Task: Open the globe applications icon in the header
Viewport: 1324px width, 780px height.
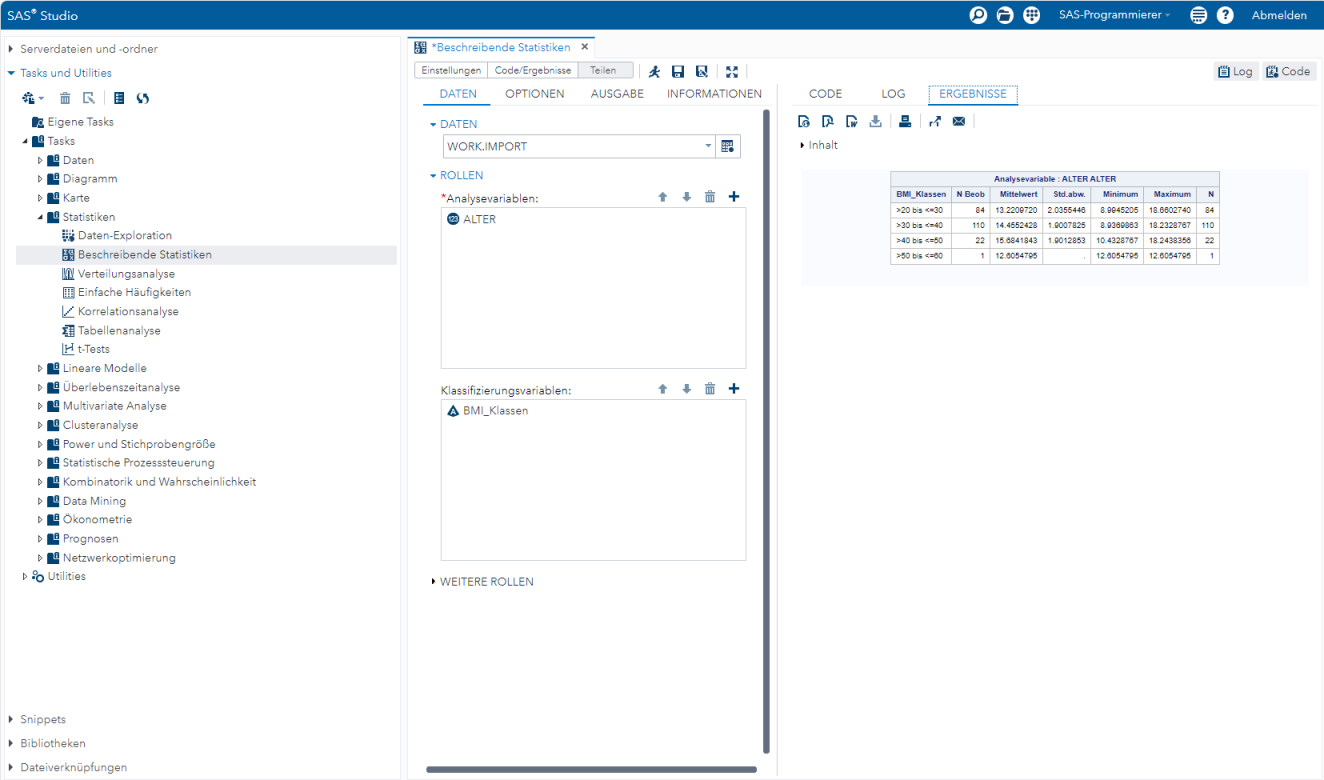Action: (x=1032, y=15)
